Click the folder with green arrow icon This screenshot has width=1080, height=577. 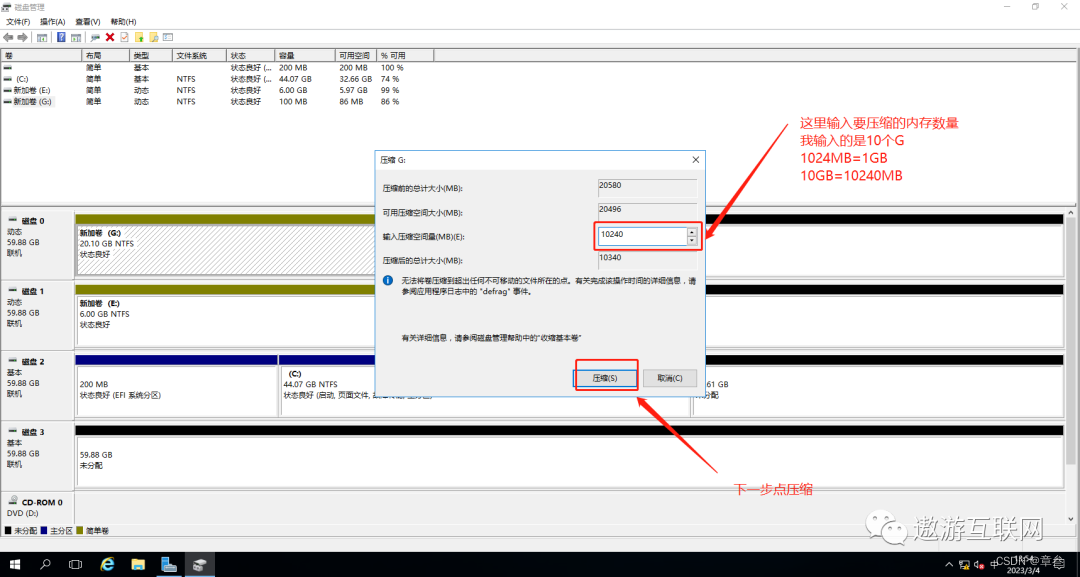coord(139,37)
